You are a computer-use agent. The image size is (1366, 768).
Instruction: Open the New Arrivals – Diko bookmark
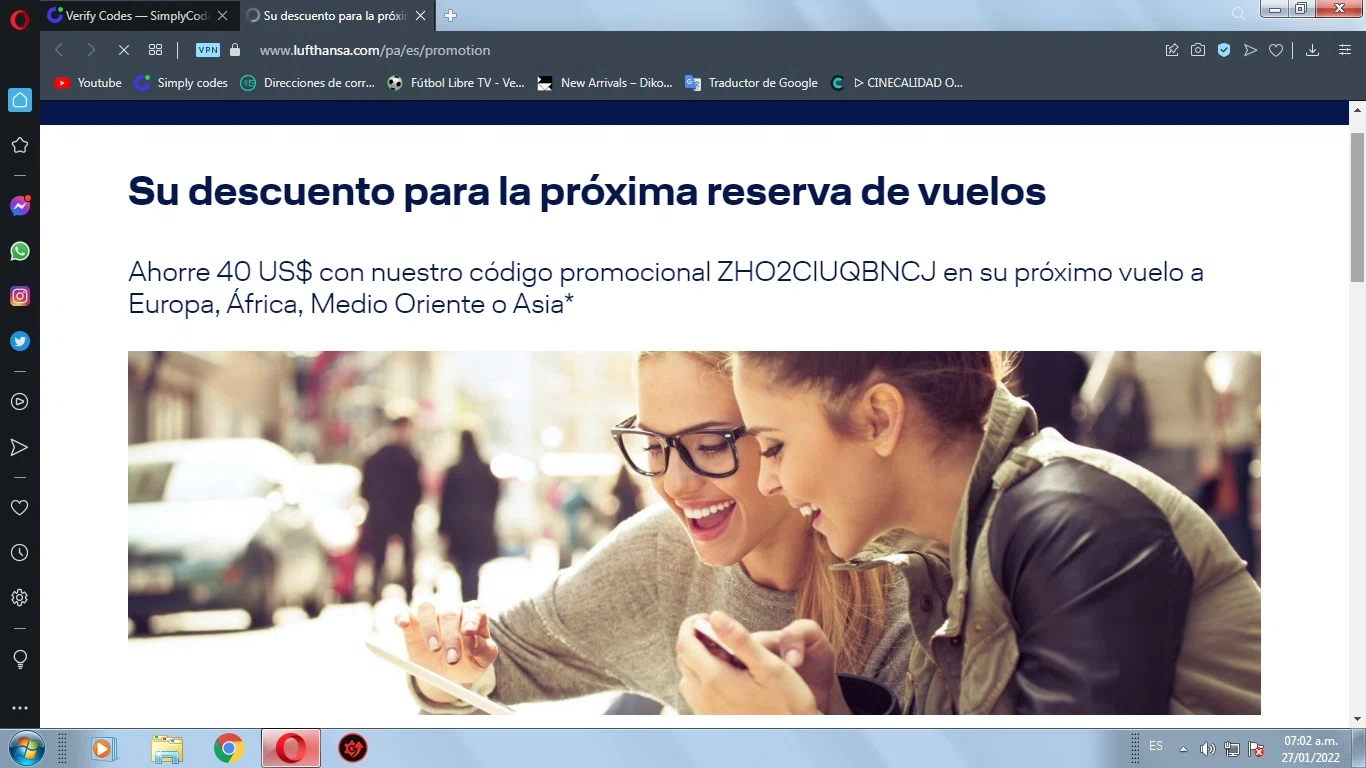(605, 83)
